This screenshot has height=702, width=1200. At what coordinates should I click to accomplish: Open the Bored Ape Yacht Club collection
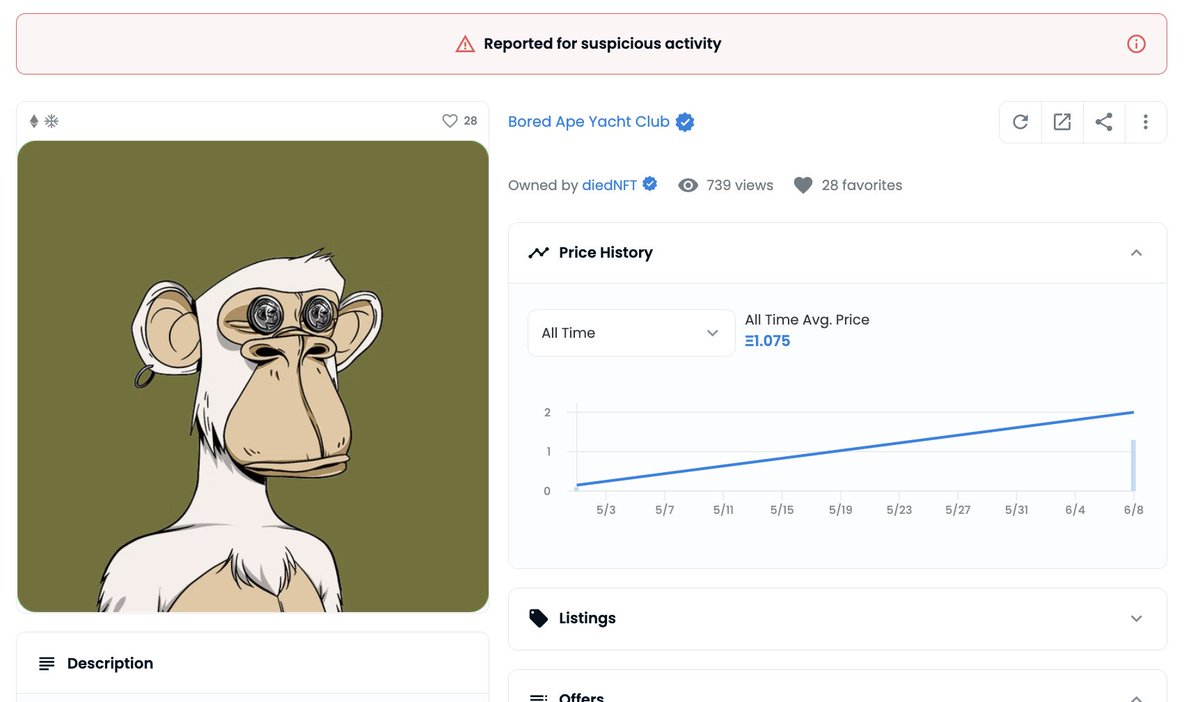(589, 121)
